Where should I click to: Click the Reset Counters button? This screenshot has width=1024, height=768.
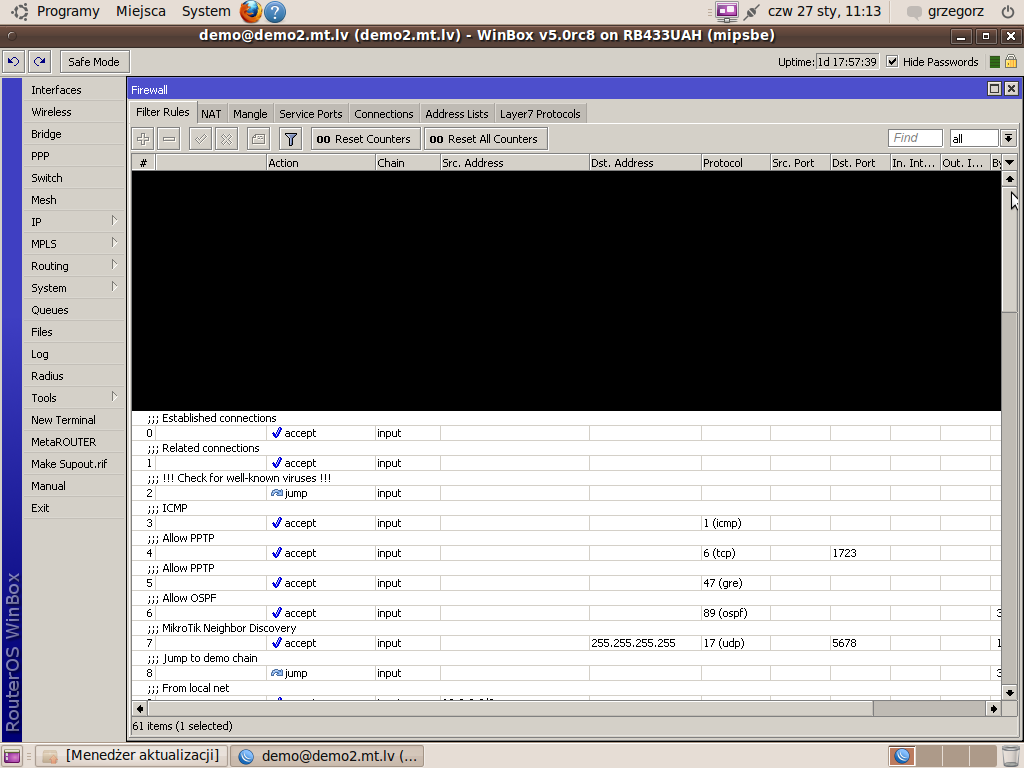click(364, 139)
